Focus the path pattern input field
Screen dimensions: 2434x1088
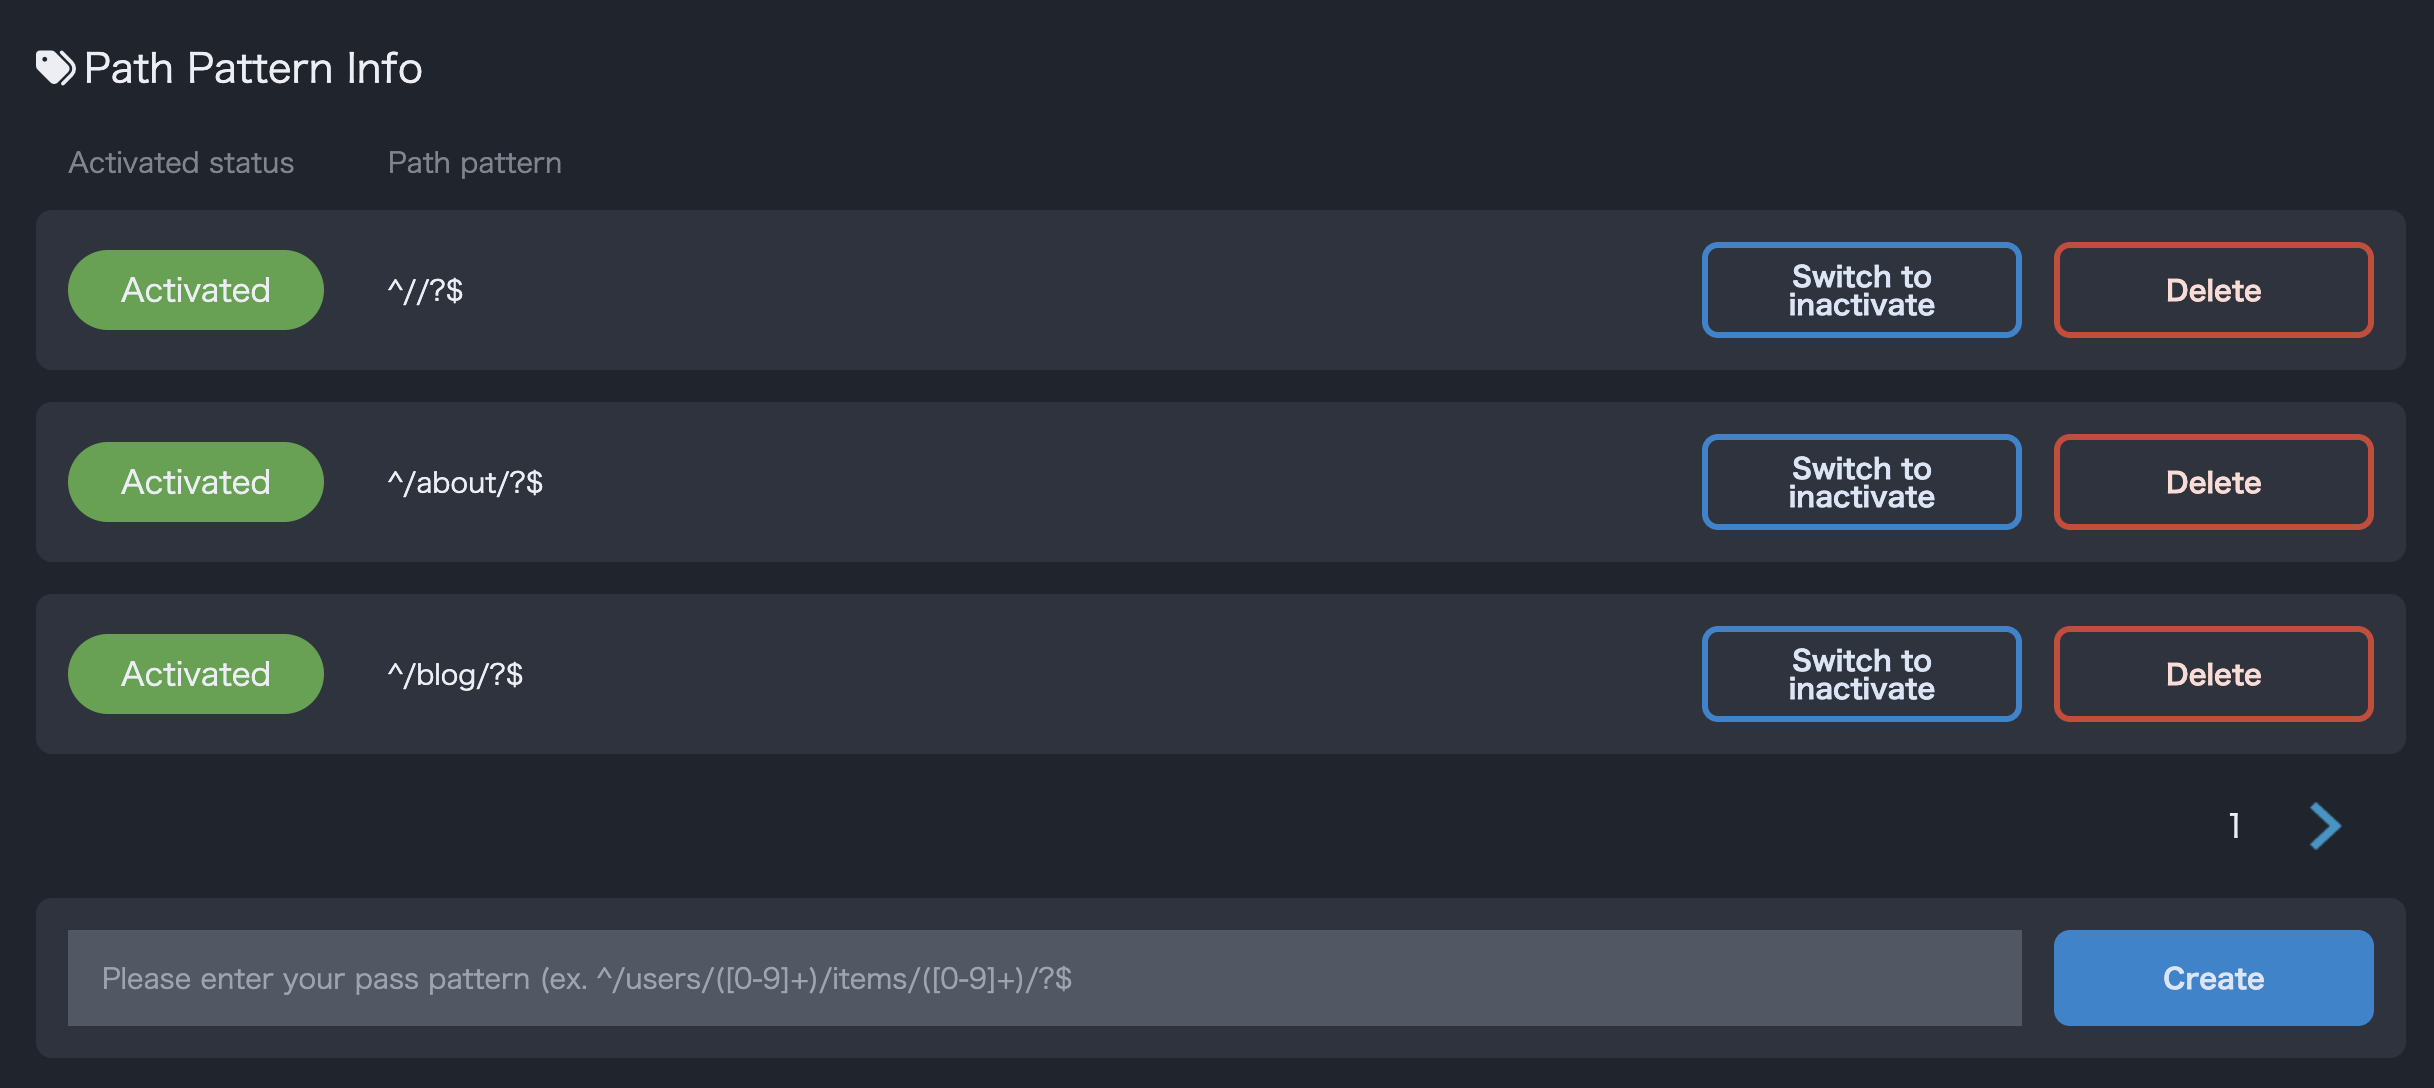(1044, 978)
